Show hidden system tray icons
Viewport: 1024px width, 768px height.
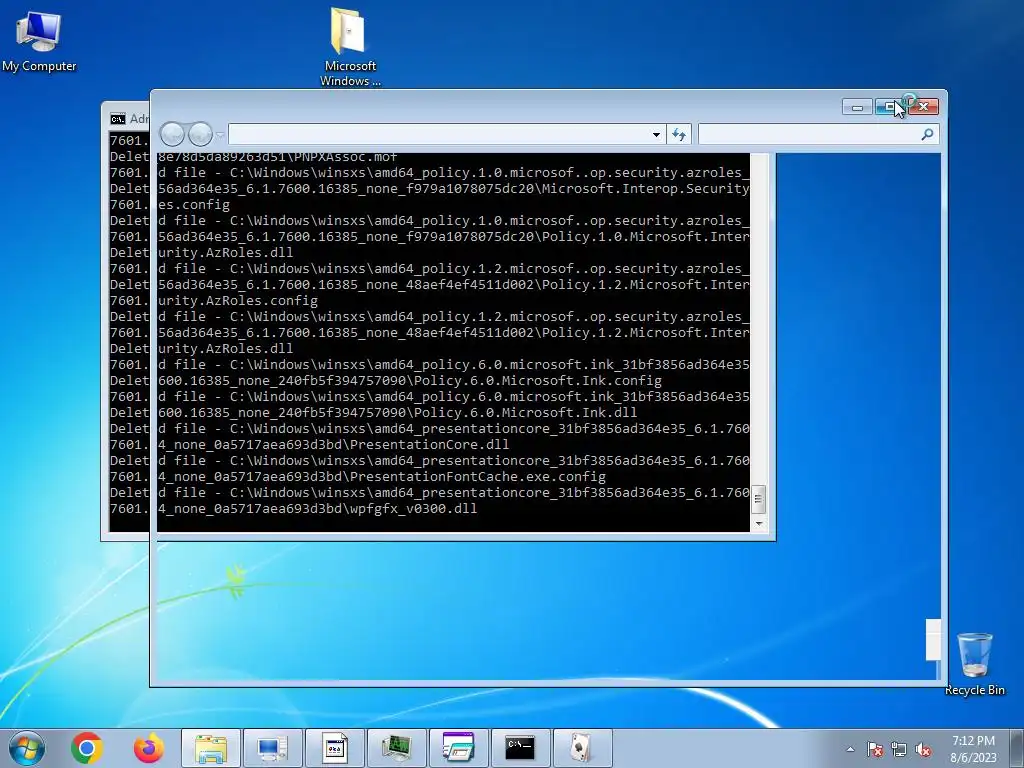(850, 749)
